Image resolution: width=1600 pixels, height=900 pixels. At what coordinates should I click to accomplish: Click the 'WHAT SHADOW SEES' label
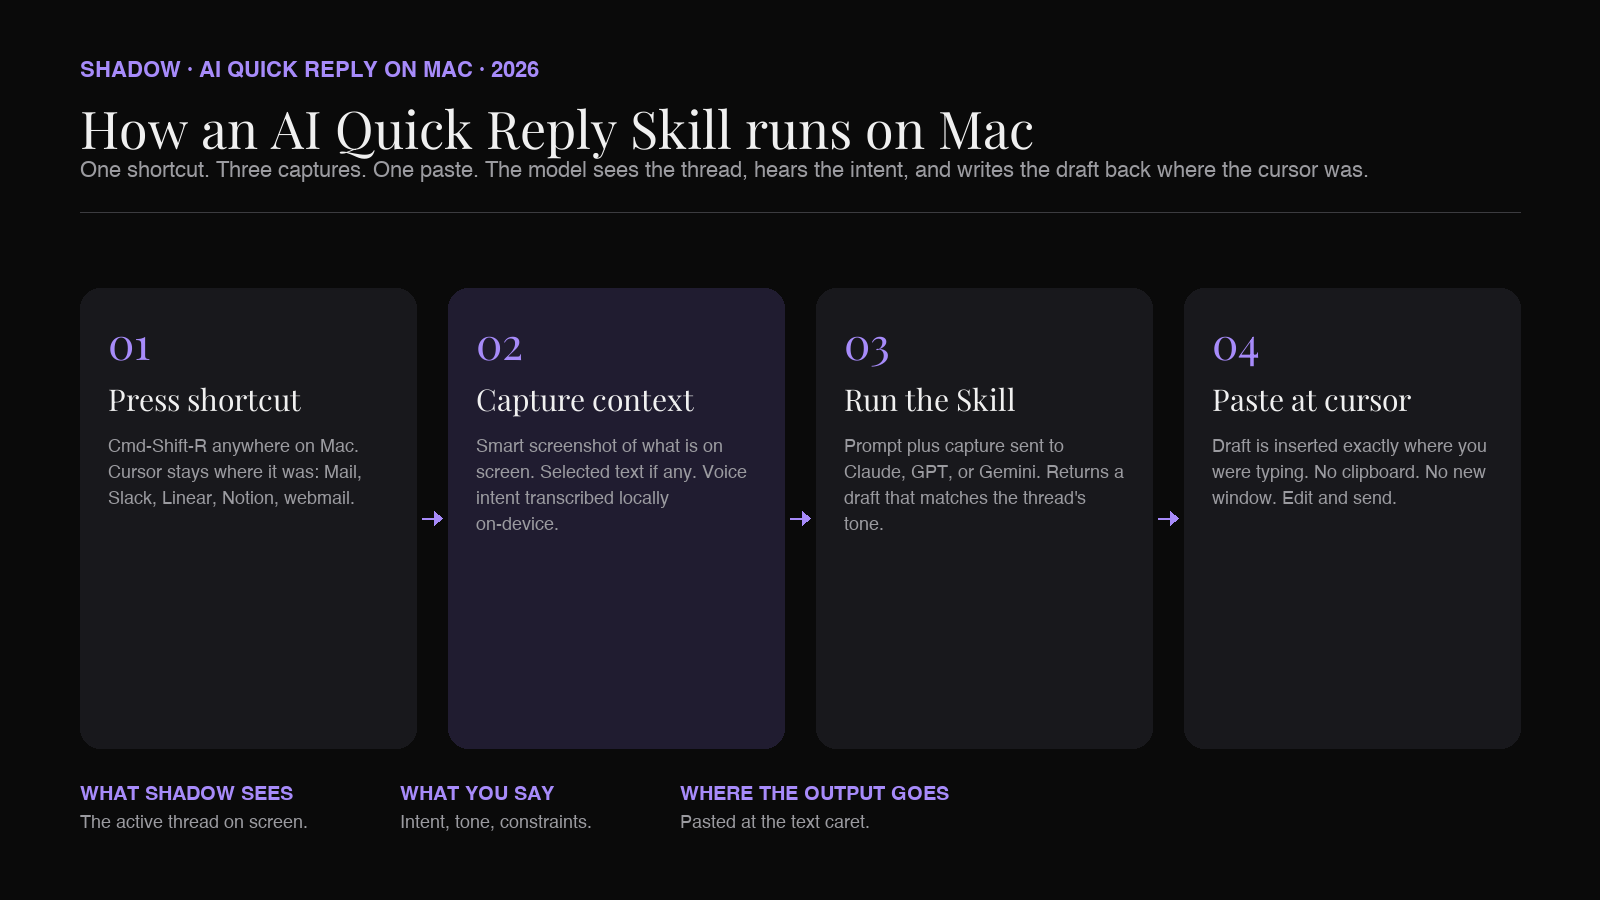pos(187,793)
